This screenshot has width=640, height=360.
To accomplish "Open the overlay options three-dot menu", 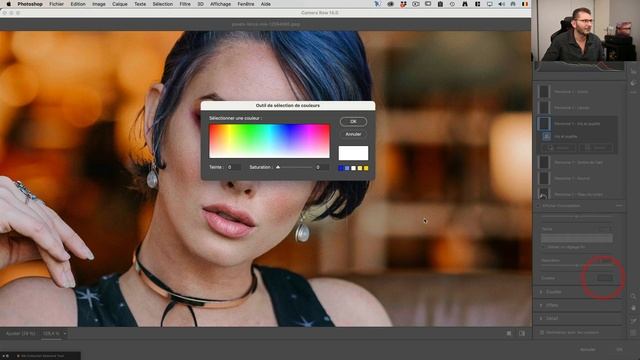I will tap(619, 206).
